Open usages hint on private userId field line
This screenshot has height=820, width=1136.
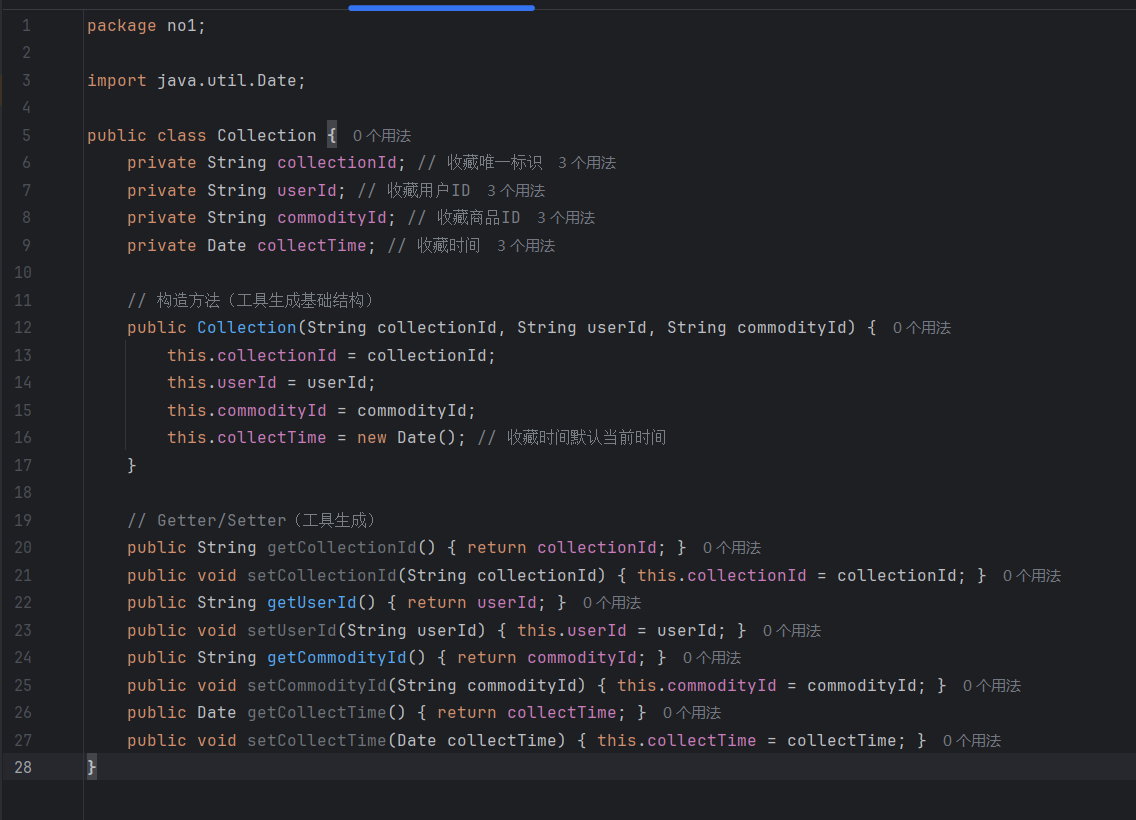tap(516, 191)
